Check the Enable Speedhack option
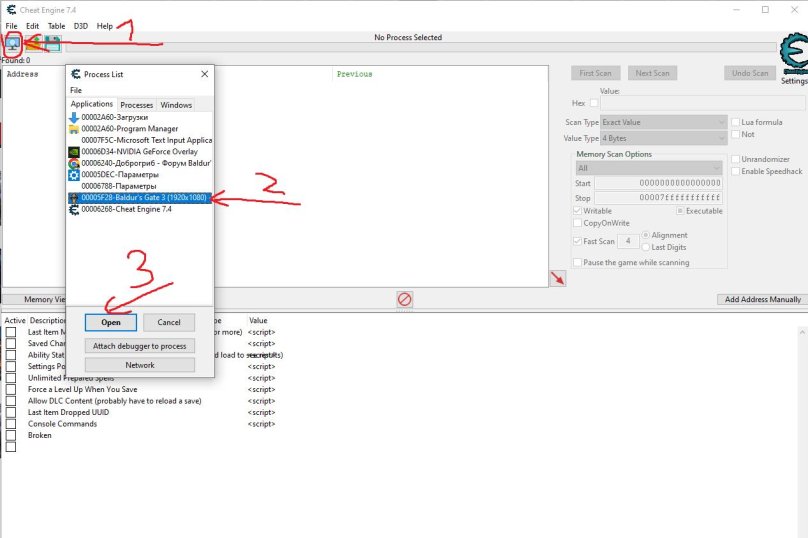 736,171
